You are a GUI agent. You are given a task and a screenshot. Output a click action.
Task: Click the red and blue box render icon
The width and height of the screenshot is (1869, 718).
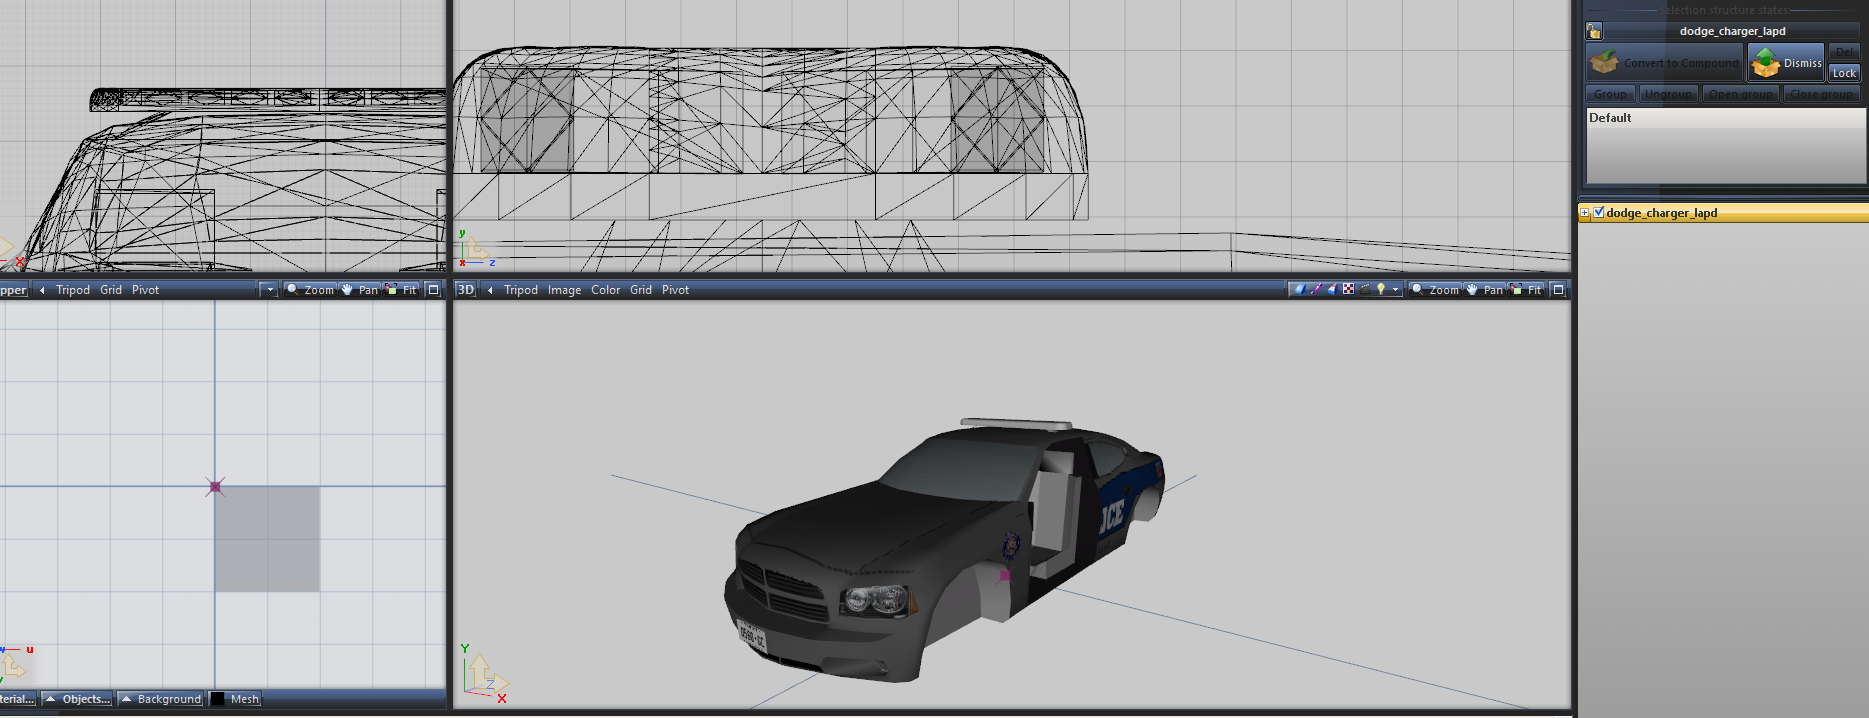click(1333, 289)
